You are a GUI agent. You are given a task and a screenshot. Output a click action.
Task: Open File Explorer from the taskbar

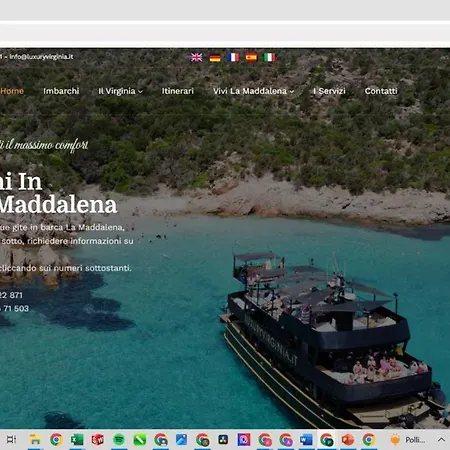(35, 440)
